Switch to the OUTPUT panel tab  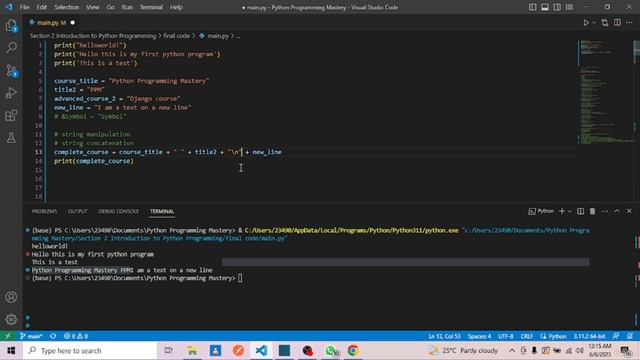tap(78, 211)
